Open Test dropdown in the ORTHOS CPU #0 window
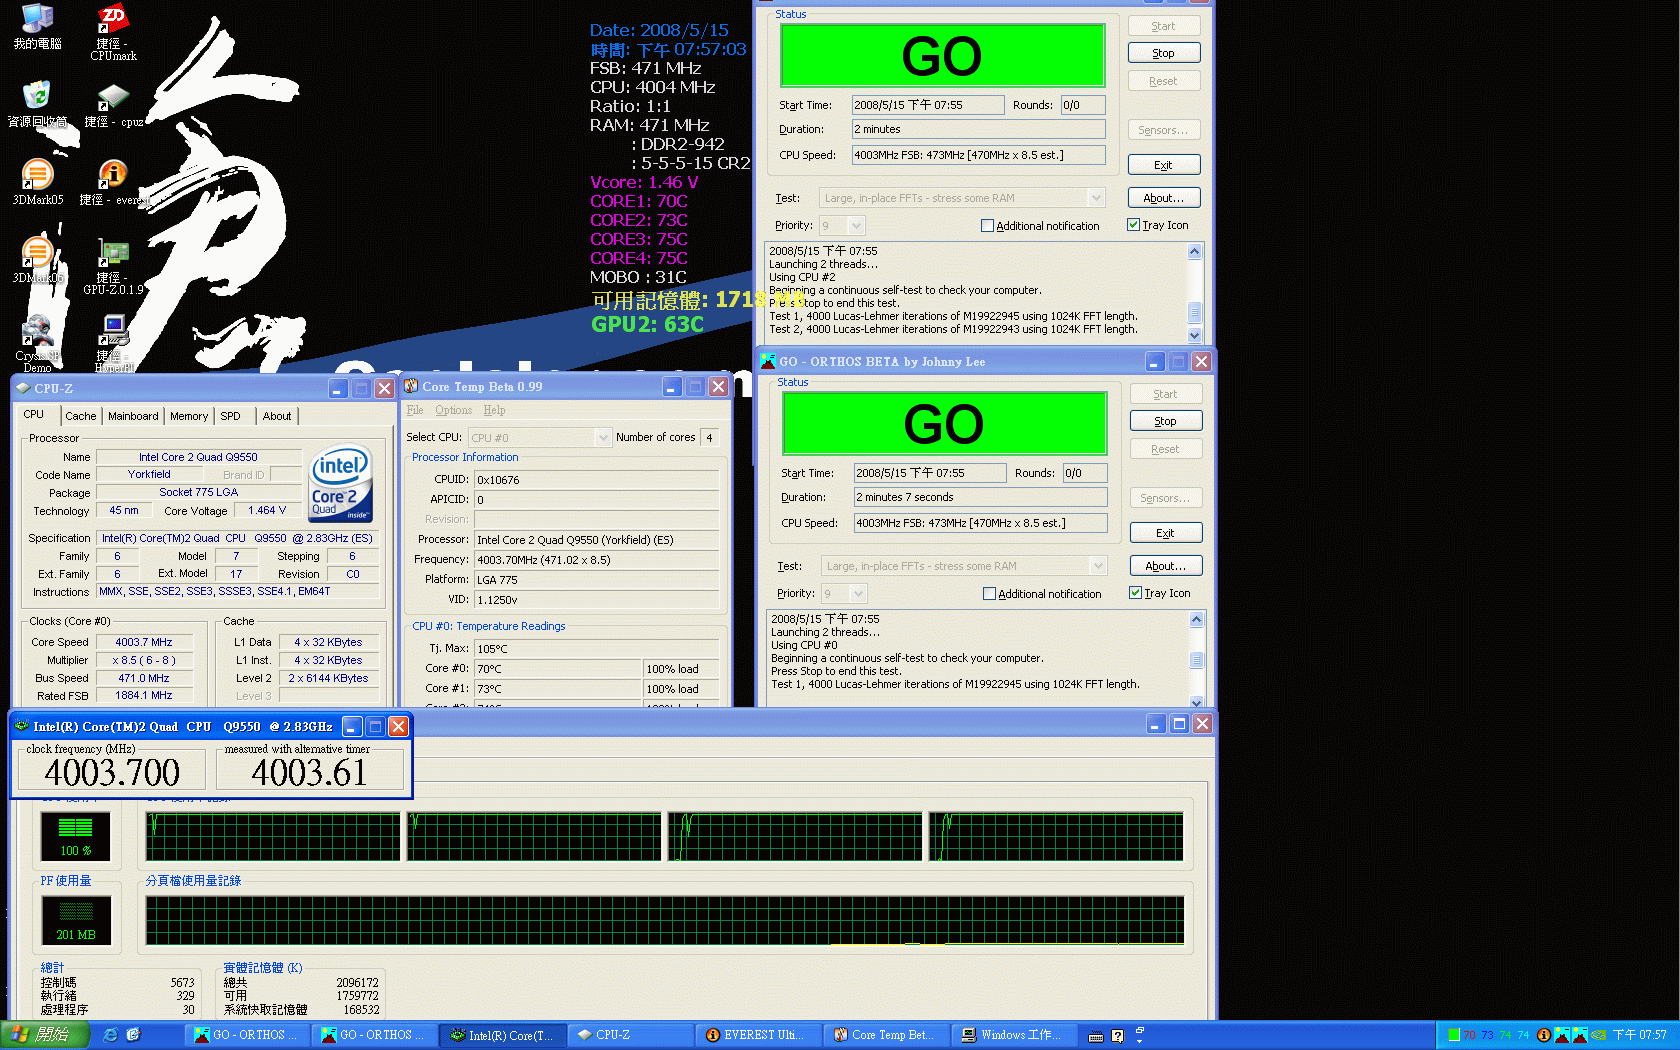The width and height of the screenshot is (1680, 1050). [964, 566]
